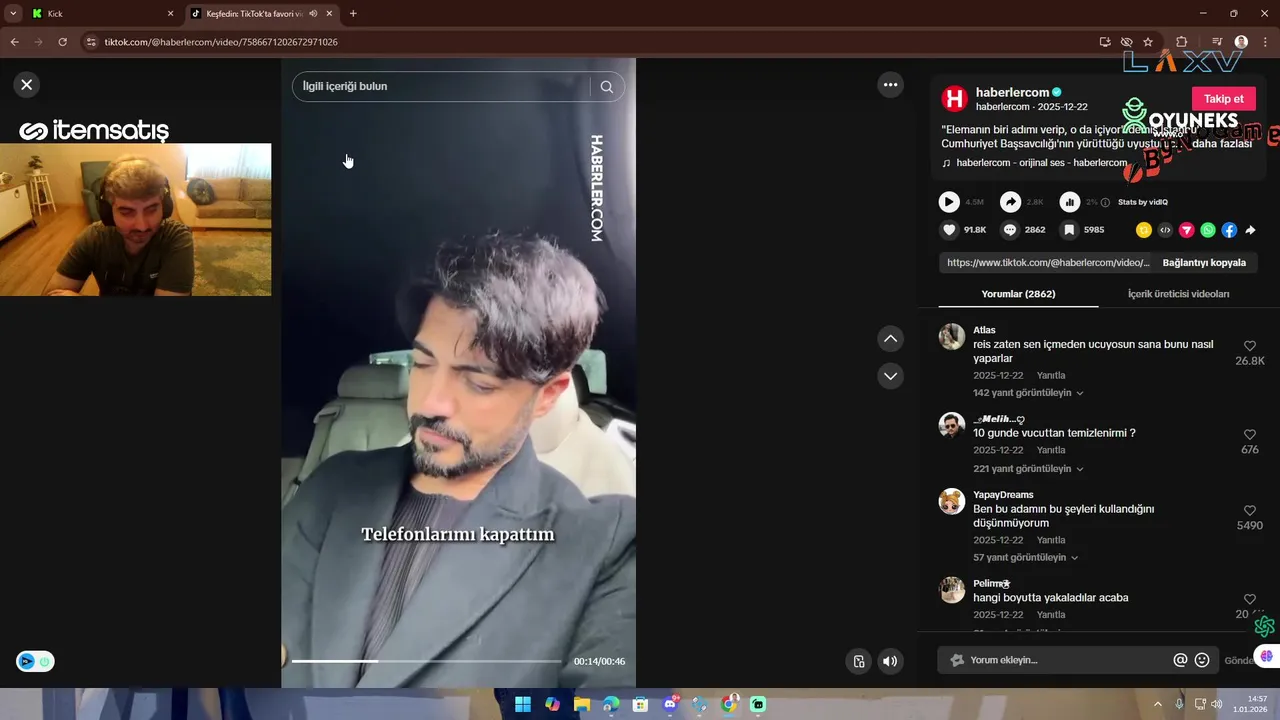Share video to Facebook
The width and height of the screenshot is (1280, 720).
tap(1229, 230)
